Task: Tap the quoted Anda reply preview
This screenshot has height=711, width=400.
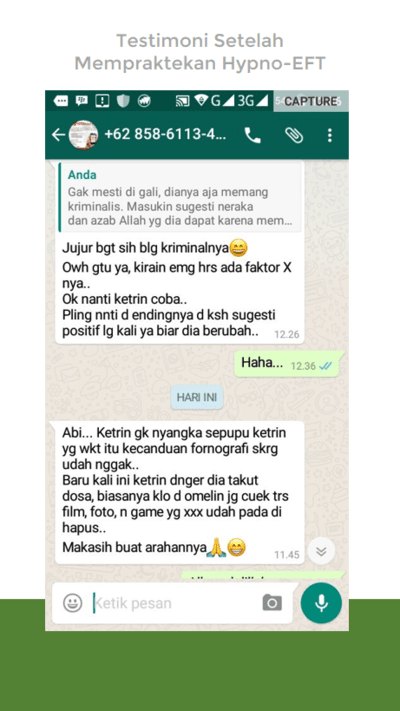Action: tap(180, 197)
